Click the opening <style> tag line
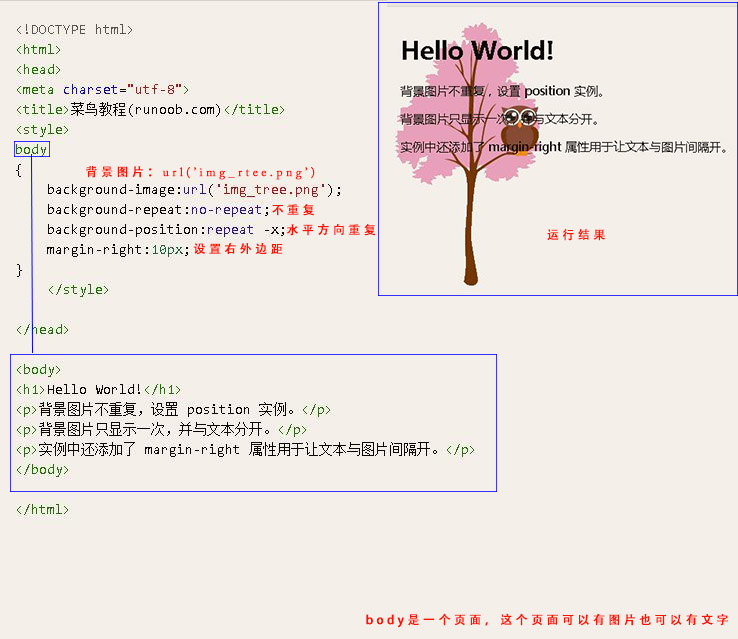Image resolution: width=738 pixels, height=639 pixels. [x=42, y=129]
